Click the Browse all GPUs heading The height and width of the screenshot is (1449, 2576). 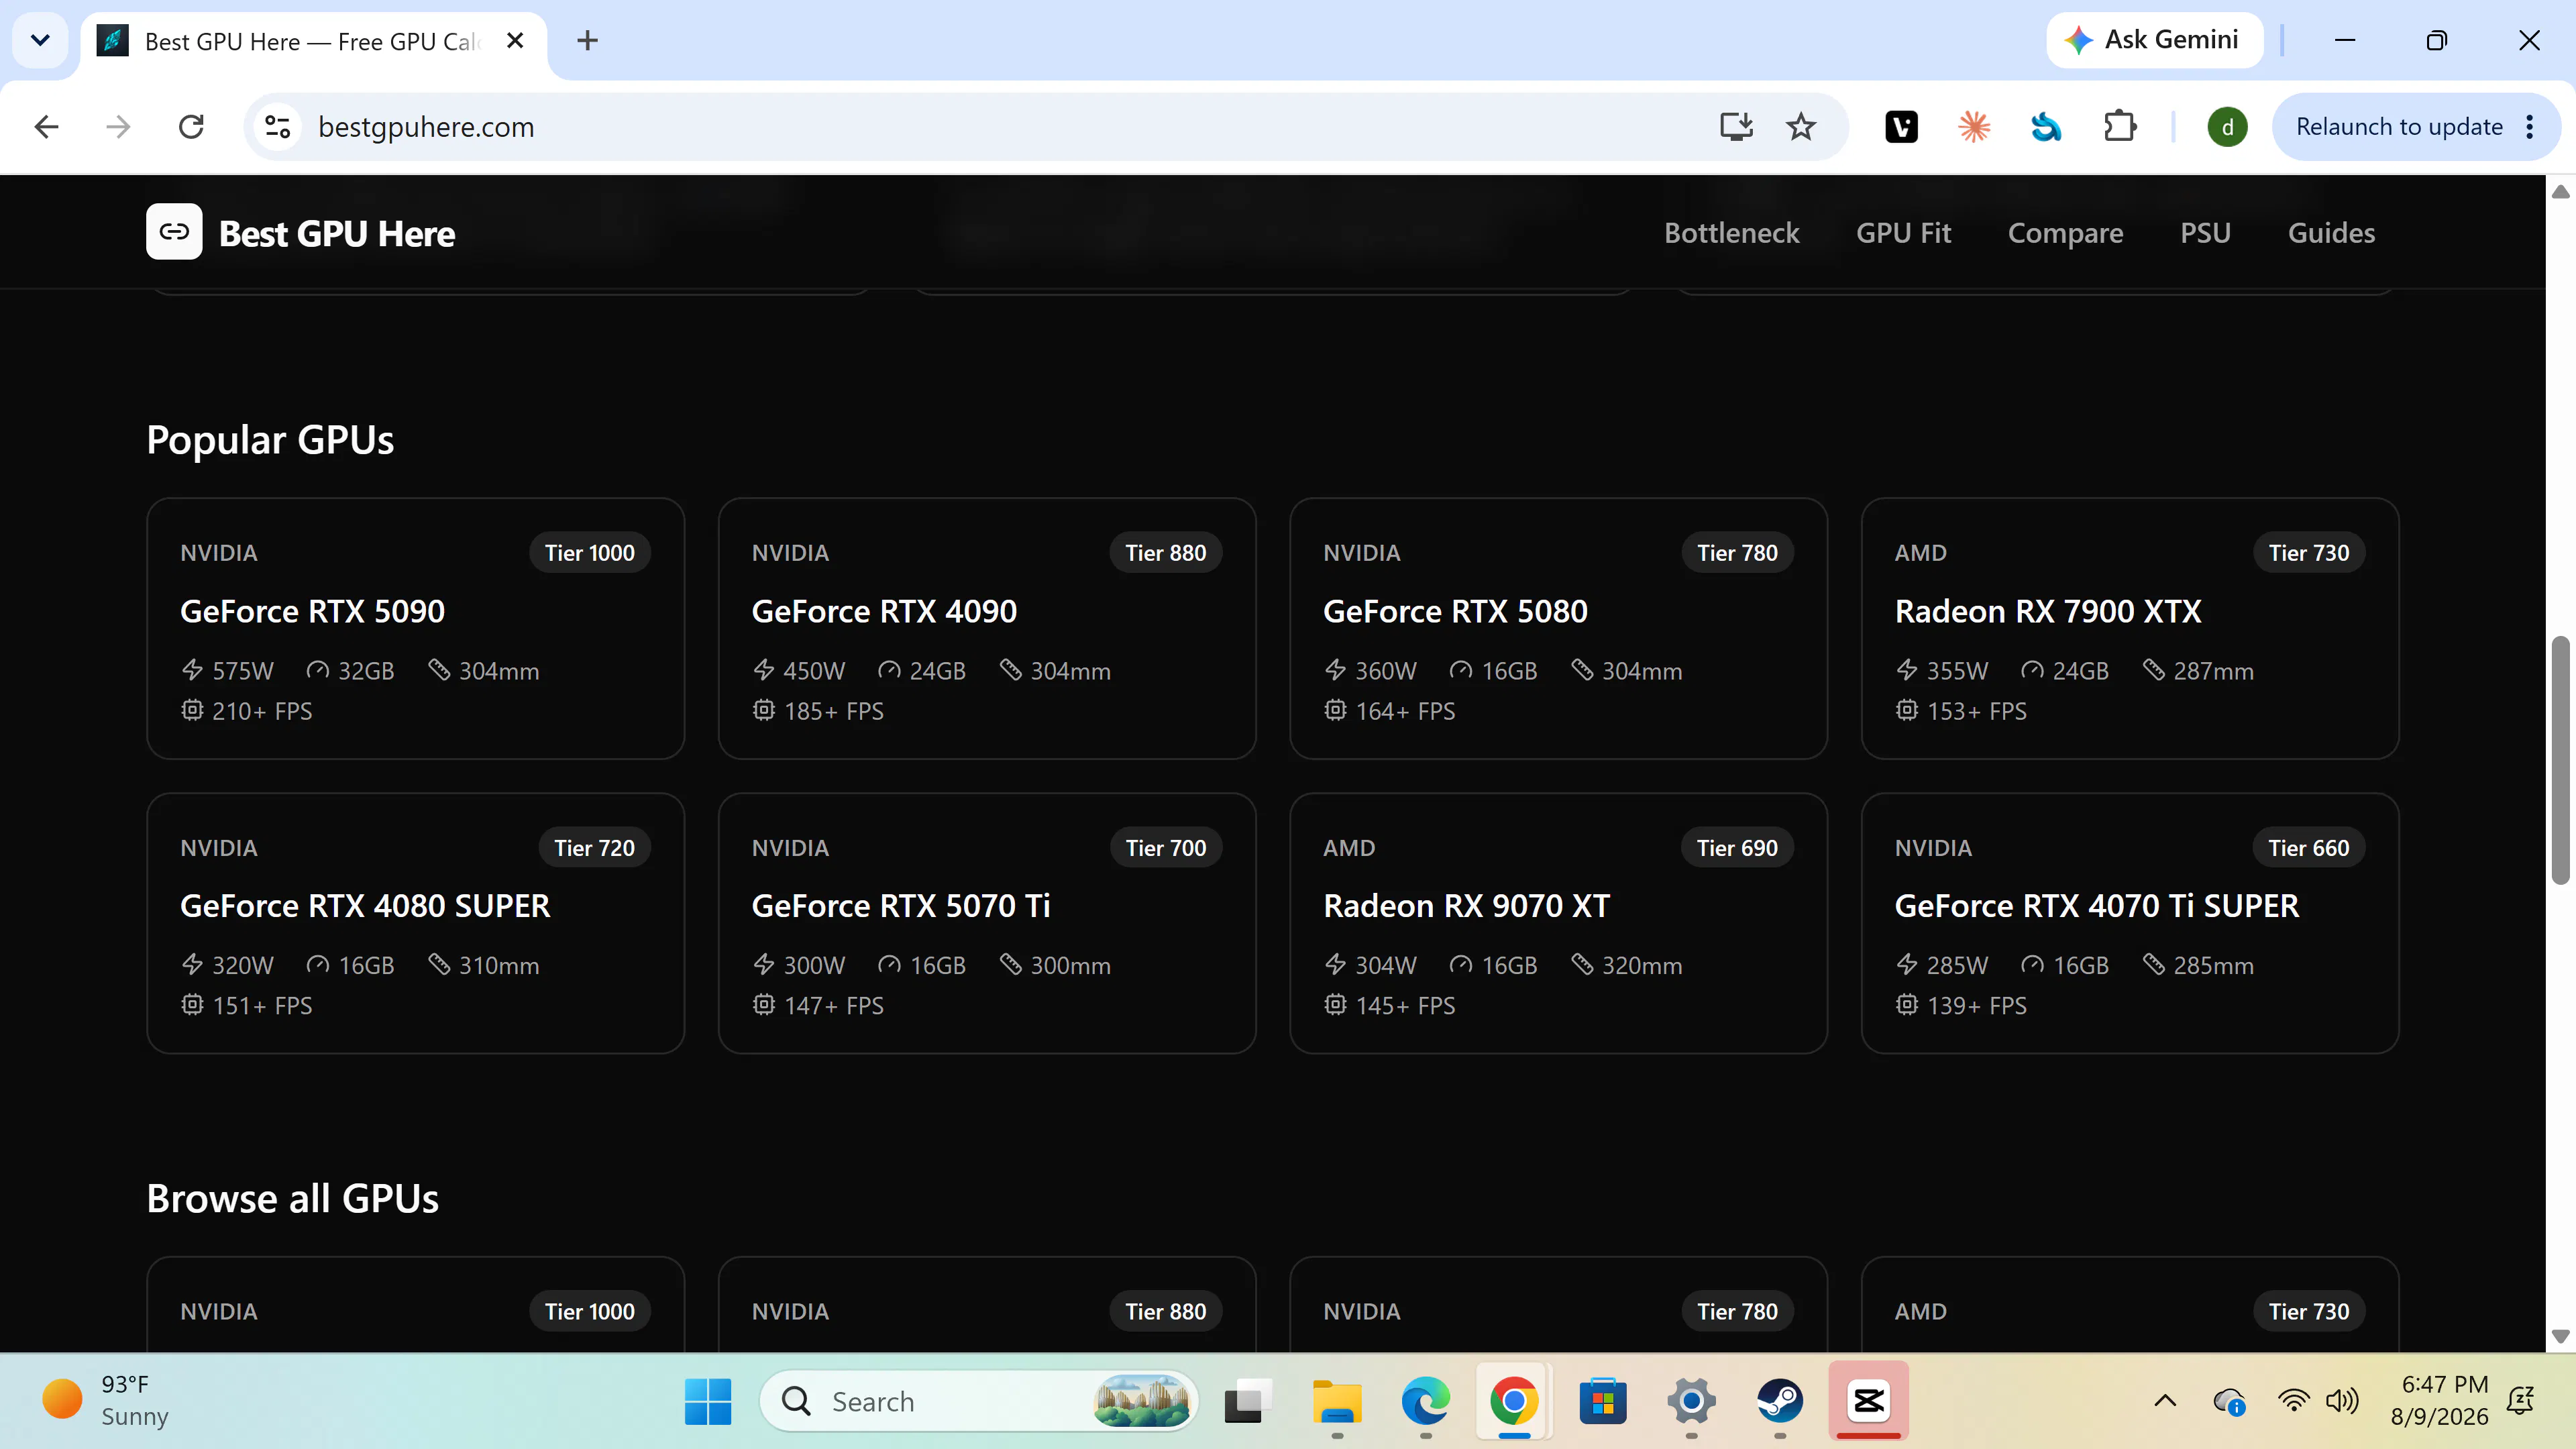(x=292, y=1198)
